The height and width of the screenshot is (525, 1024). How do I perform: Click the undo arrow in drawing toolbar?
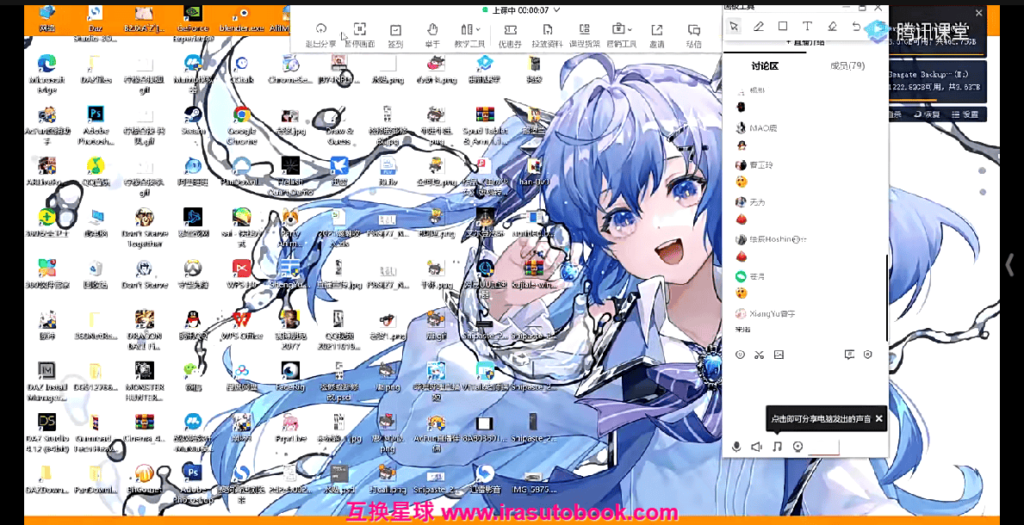[x=856, y=26]
